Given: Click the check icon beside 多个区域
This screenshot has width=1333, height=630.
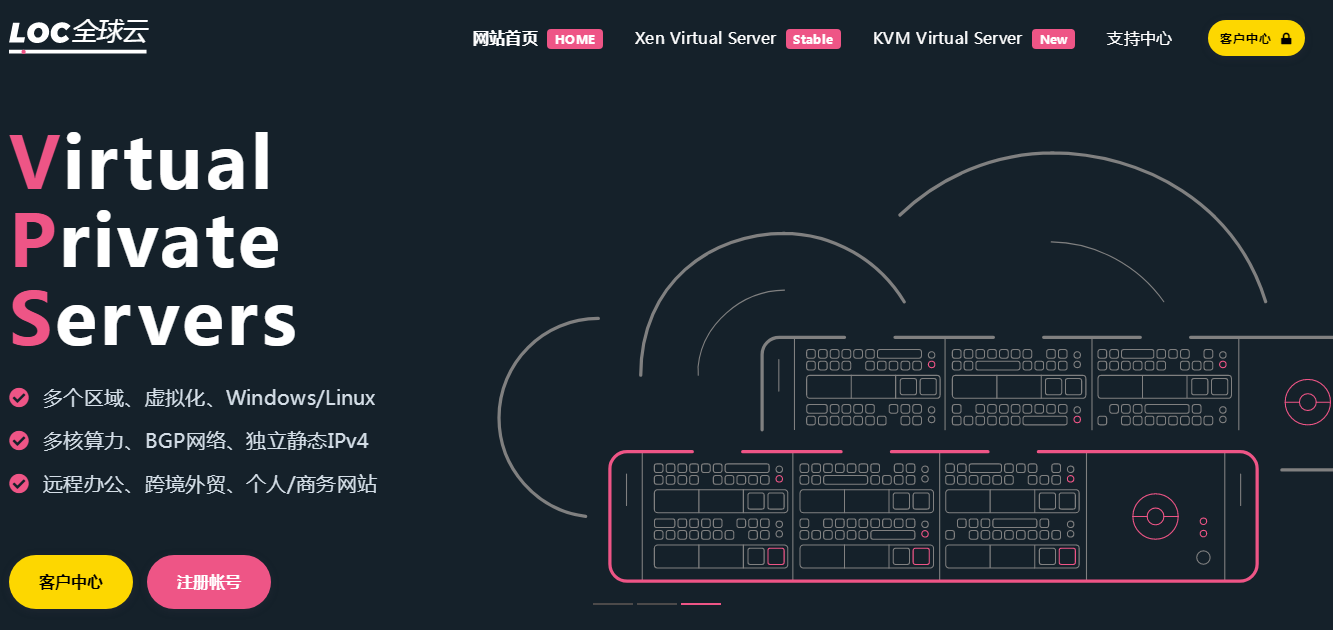Looking at the screenshot, I should [19, 398].
